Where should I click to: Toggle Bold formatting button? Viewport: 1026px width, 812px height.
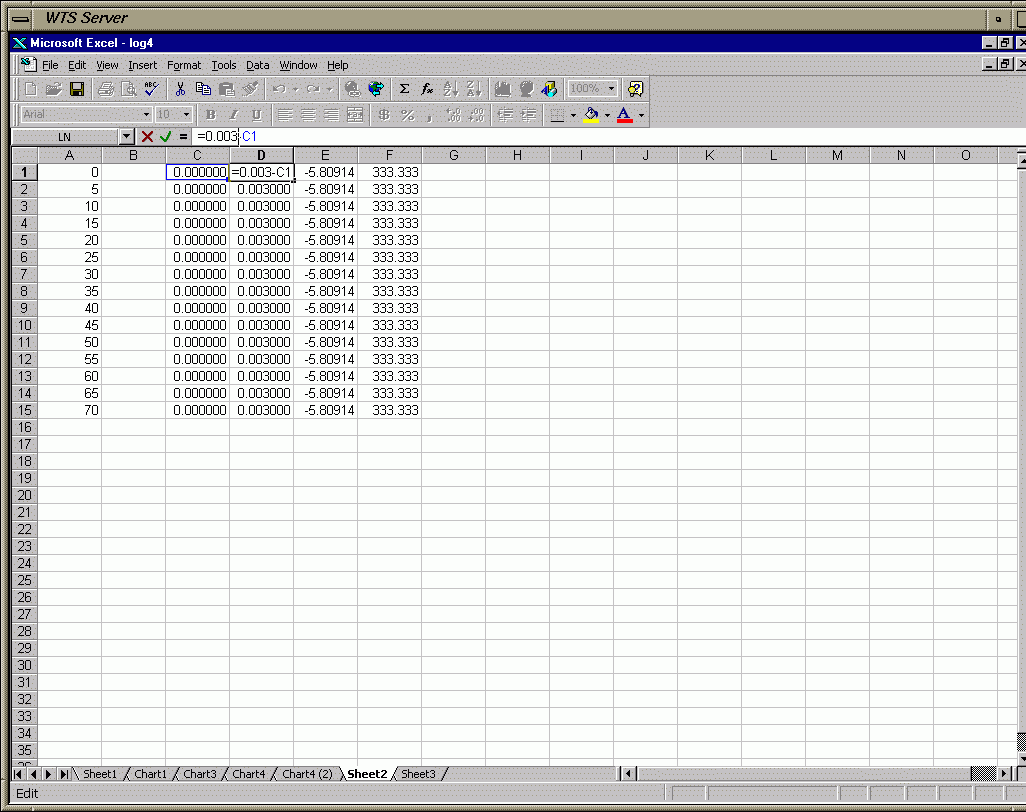(x=210, y=115)
